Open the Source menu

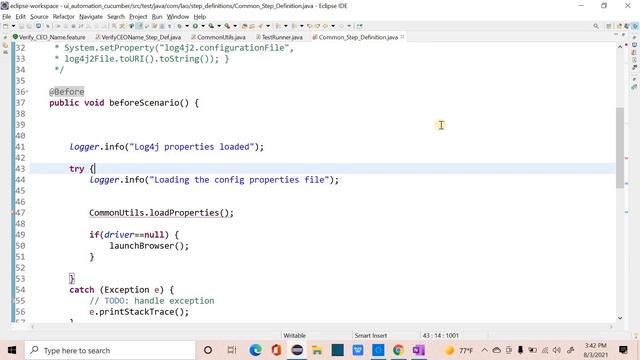39,17
